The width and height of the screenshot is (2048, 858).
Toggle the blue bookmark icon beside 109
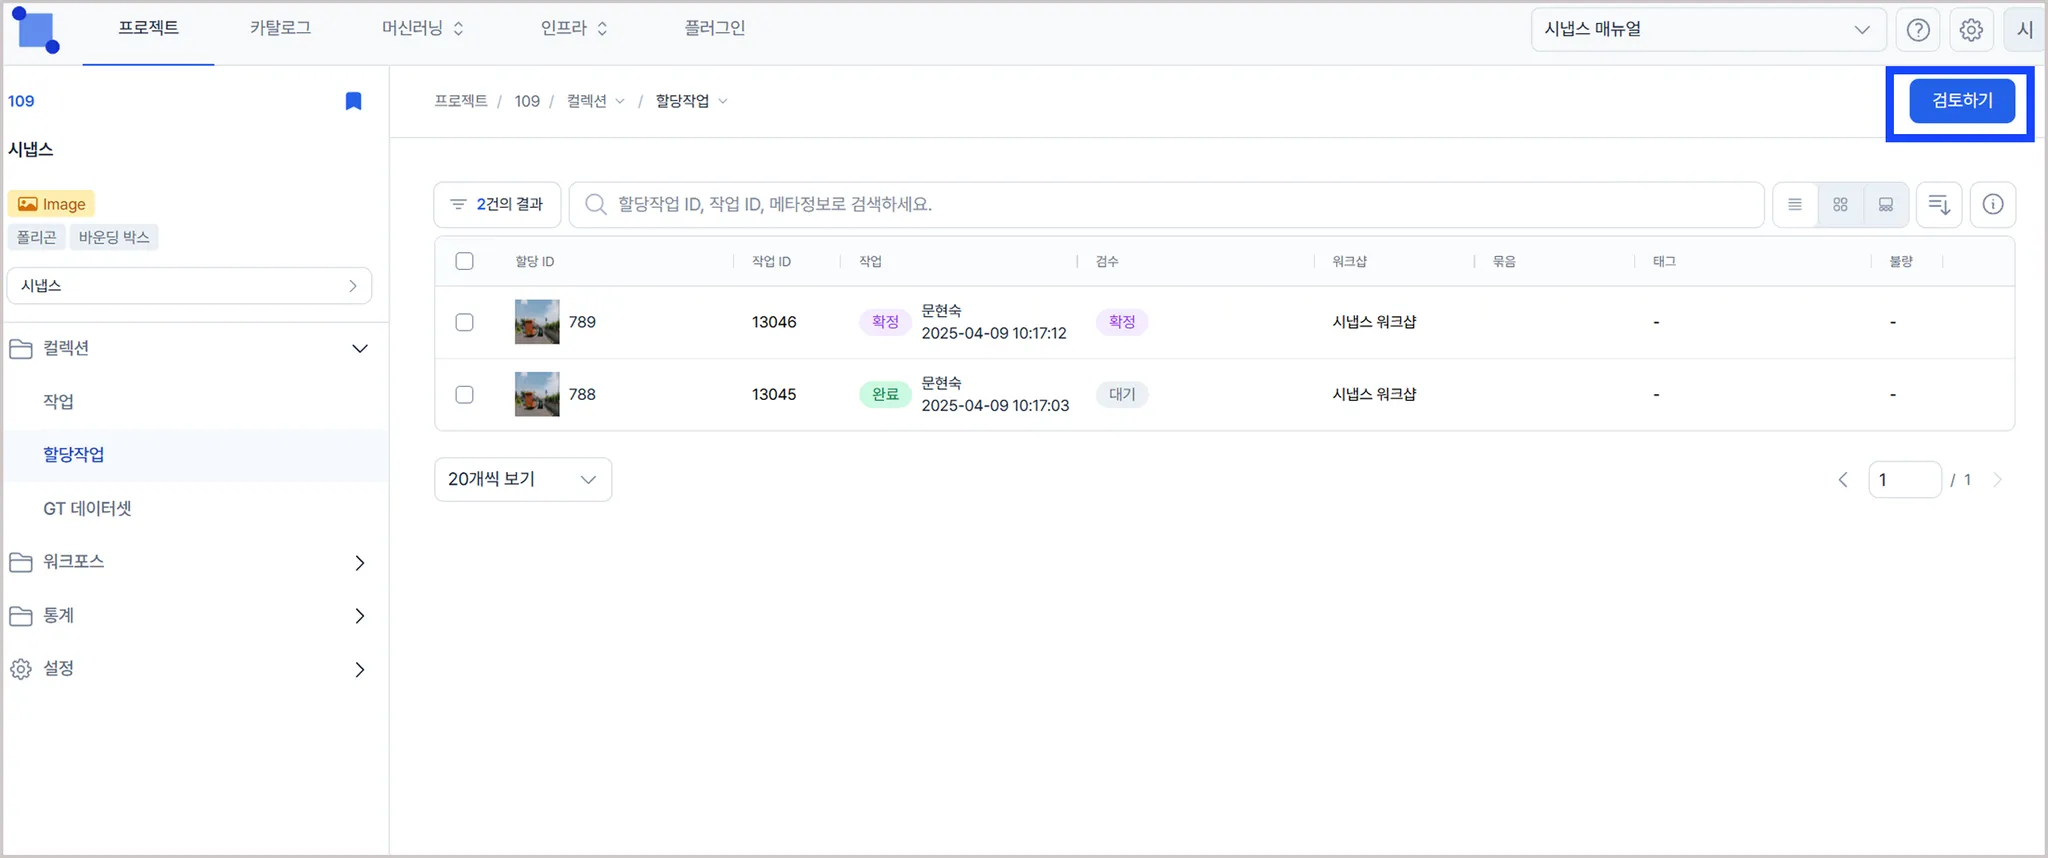(353, 101)
